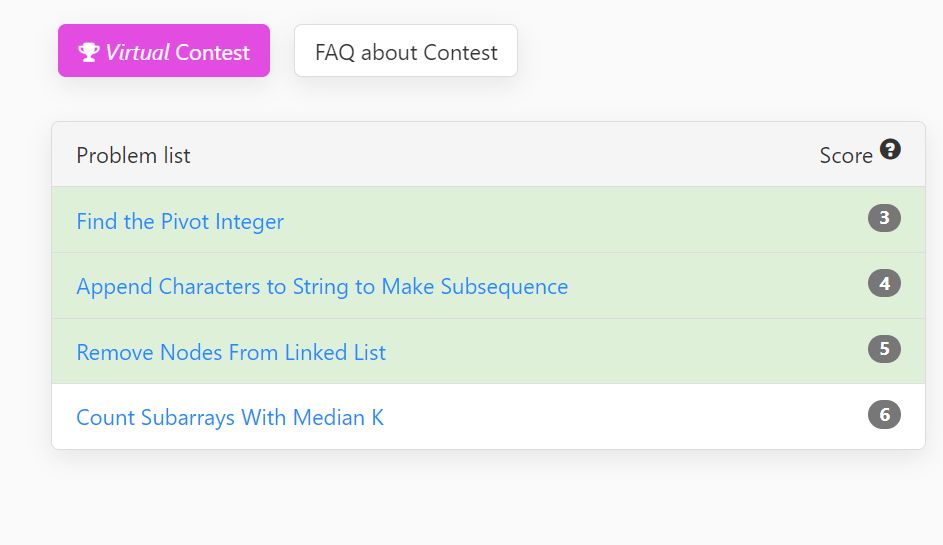Click the score badge showing 4
The width and height of the screenshot is (943, 545).
pyautogui.click(x=884, y=284)
